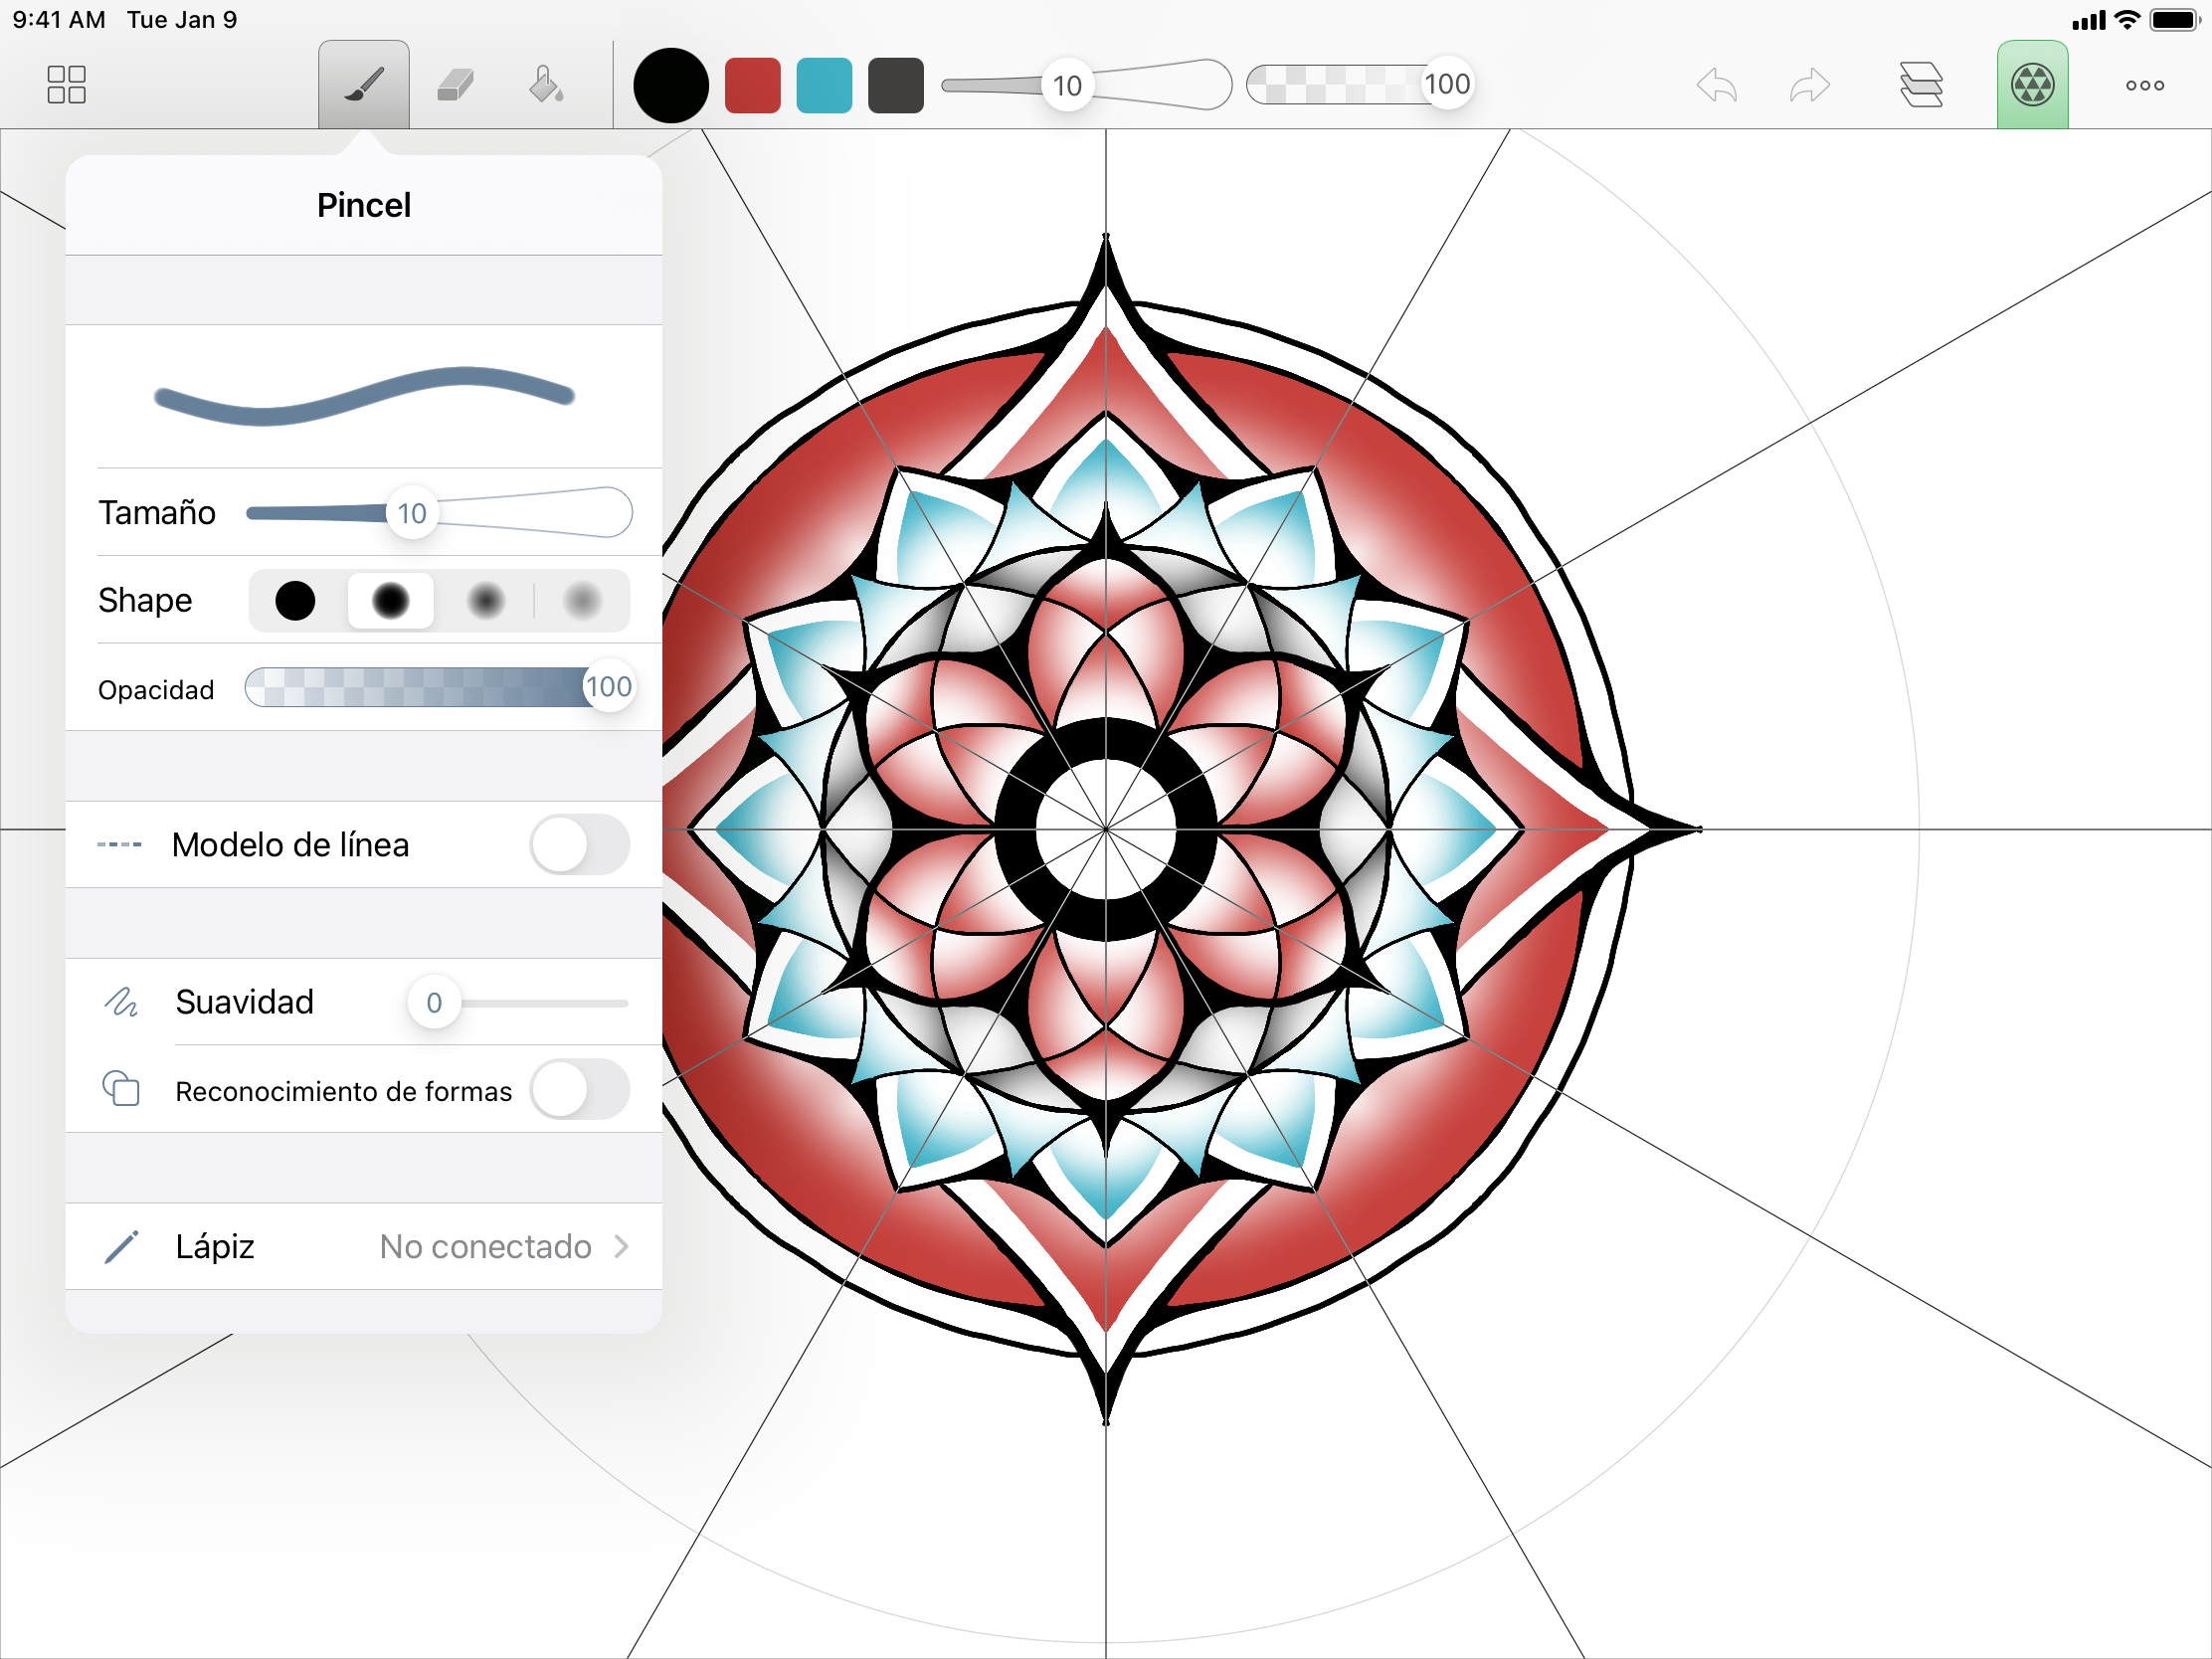Viewport: 2212px width, 1659px height.
Task: Select the hard-edge brush shape
Action: pos(295,601)
